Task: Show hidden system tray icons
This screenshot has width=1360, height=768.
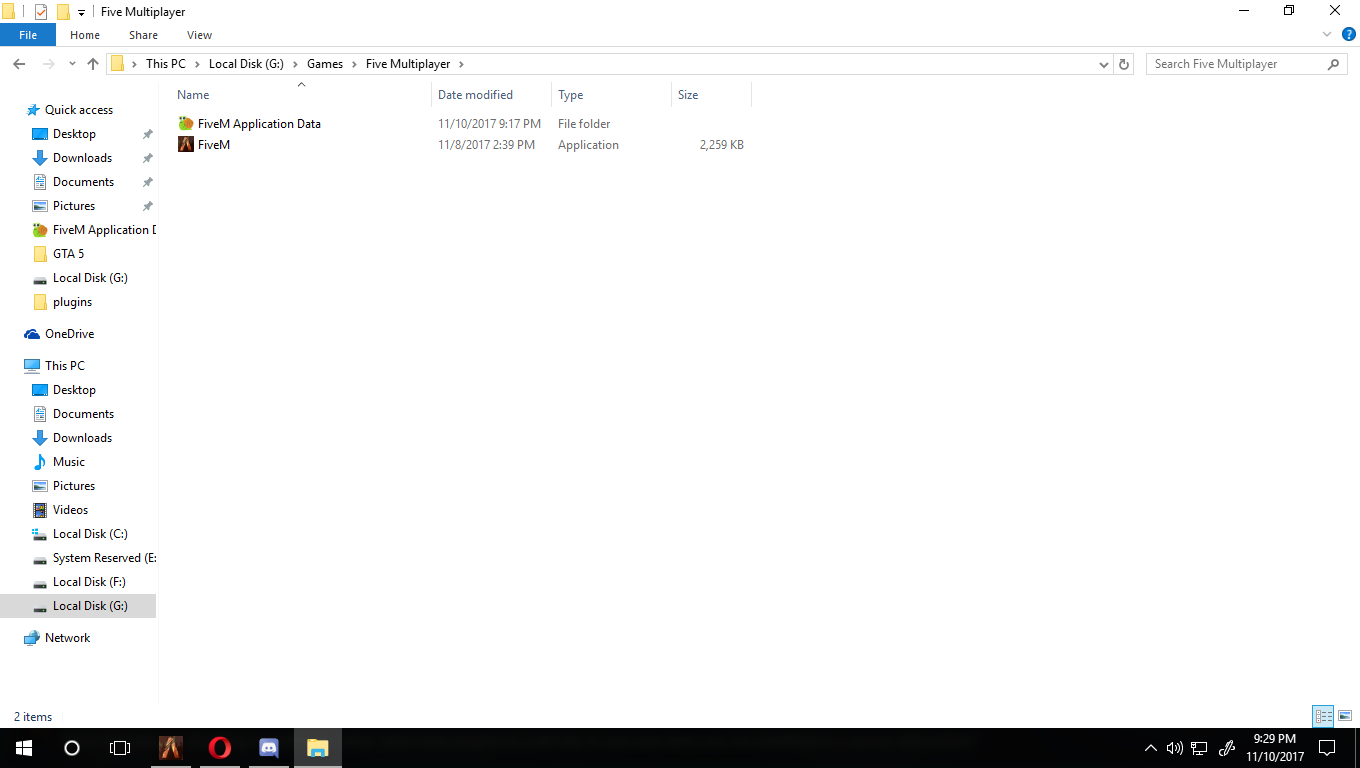Action: (x=1150, y=748)
